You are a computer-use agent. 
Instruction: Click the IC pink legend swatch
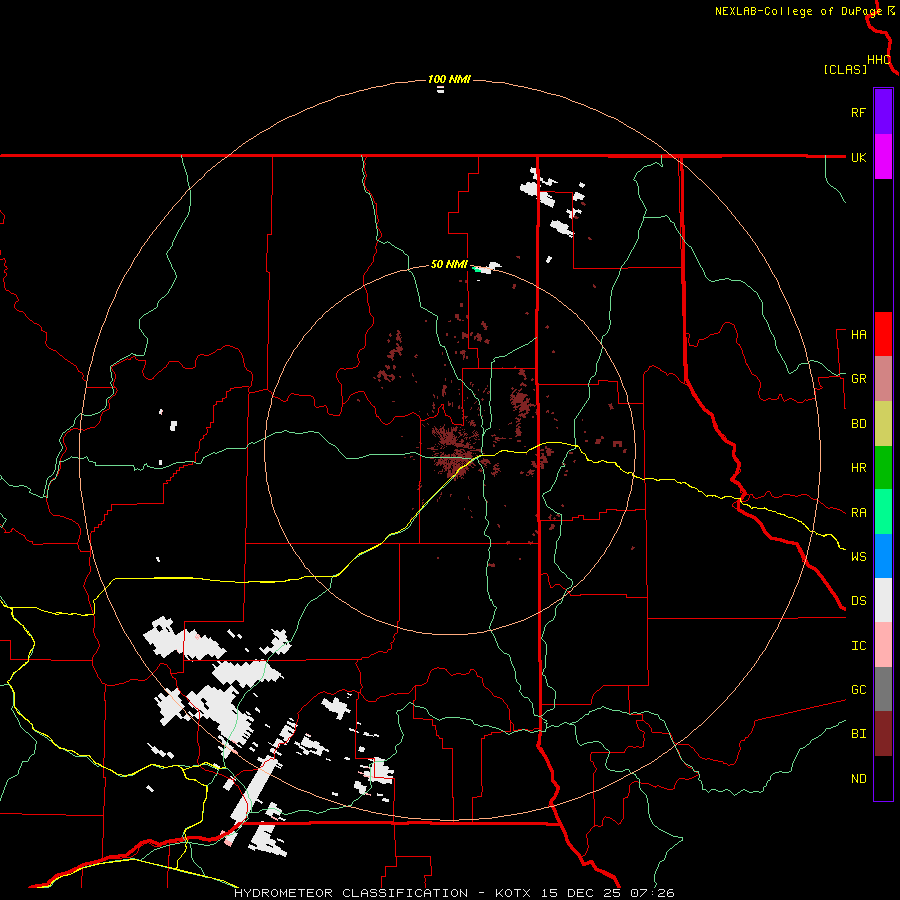point(883,645)
